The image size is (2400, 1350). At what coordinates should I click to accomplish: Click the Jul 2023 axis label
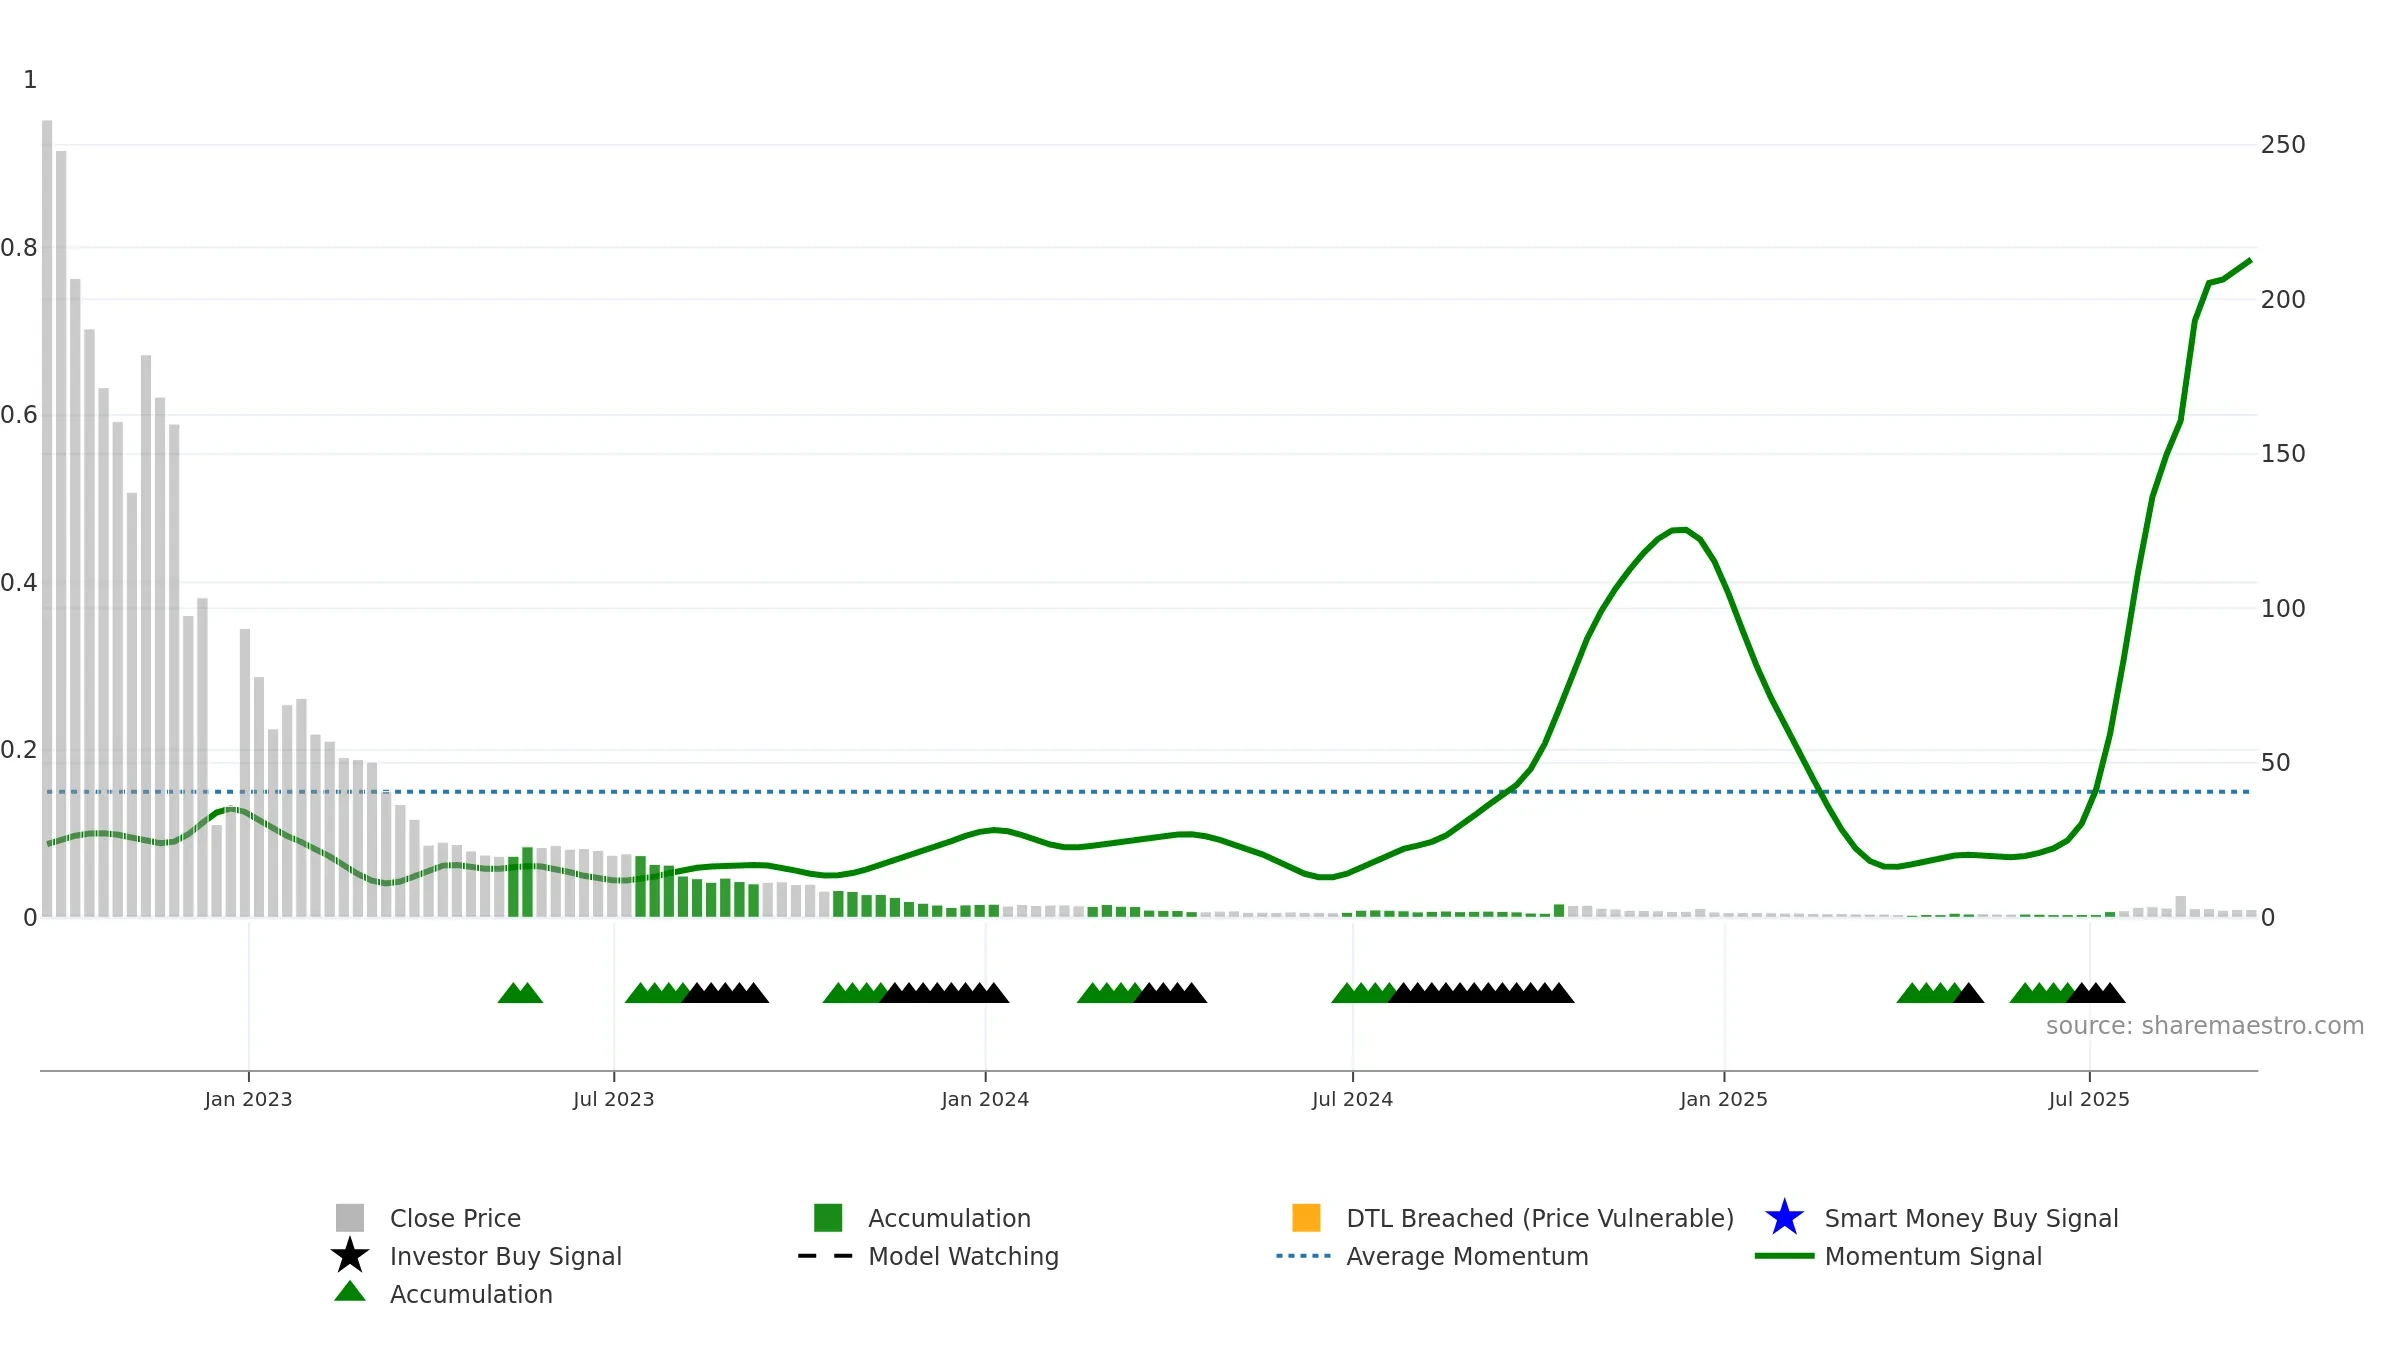pos(613,1099)
